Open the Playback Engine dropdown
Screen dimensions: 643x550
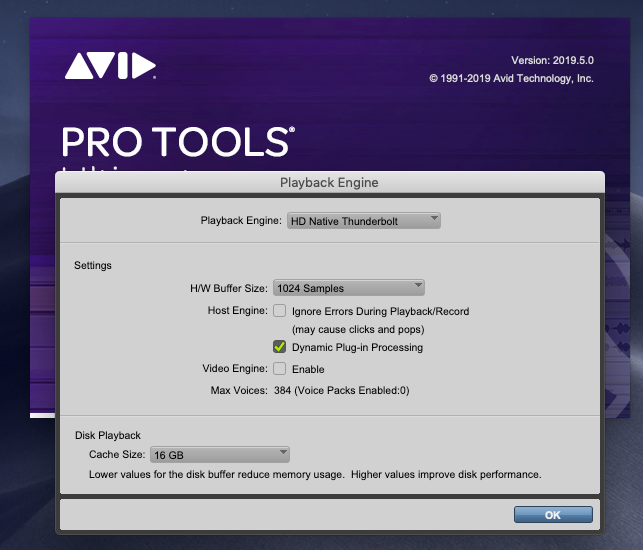tap(364, 221)
